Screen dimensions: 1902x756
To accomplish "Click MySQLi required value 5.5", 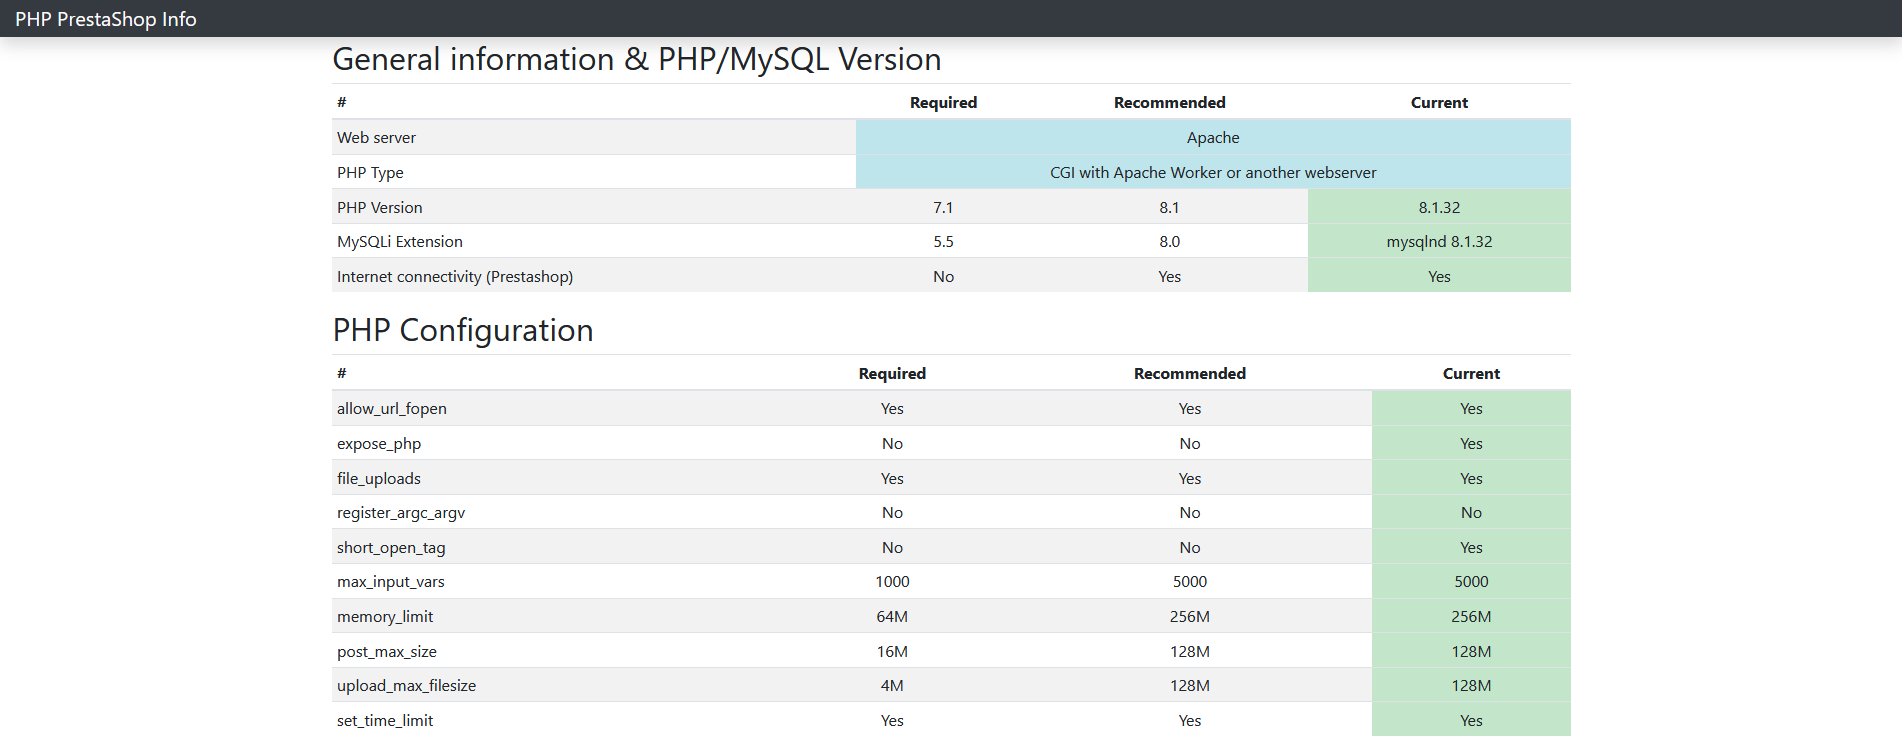I will 943,242.
